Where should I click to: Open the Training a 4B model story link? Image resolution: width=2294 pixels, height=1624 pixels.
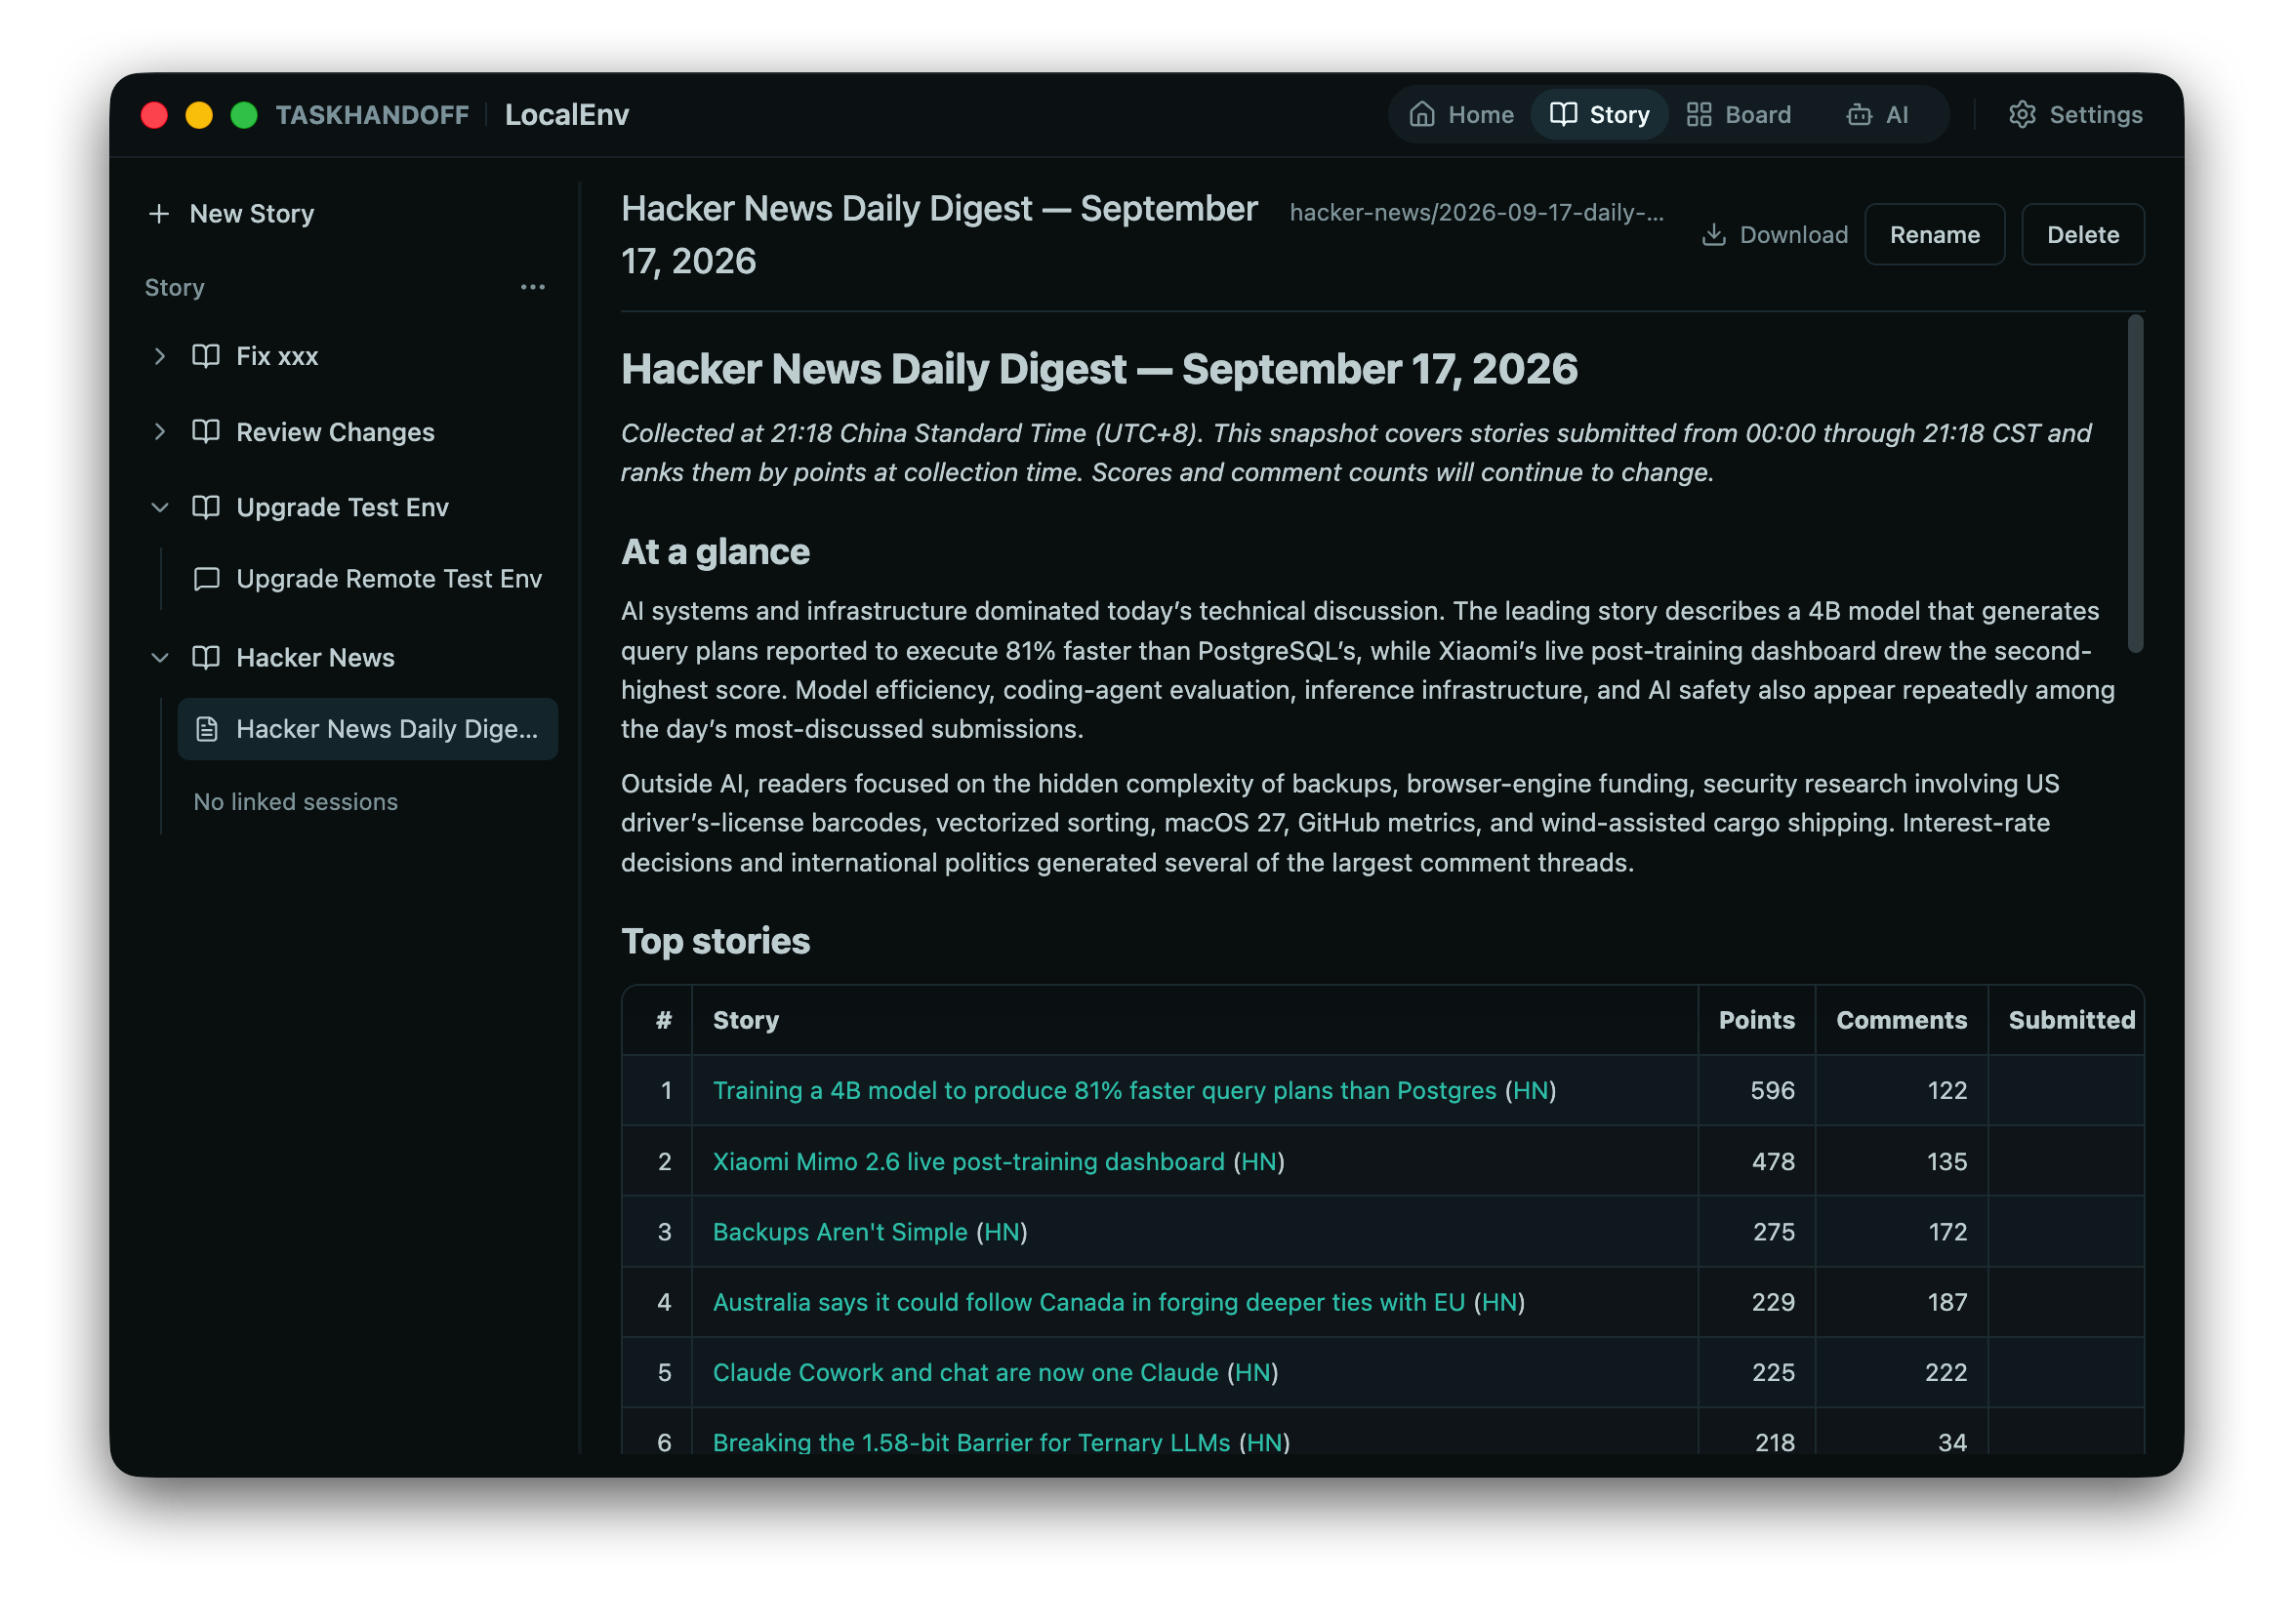(x=1104, y=1091)
